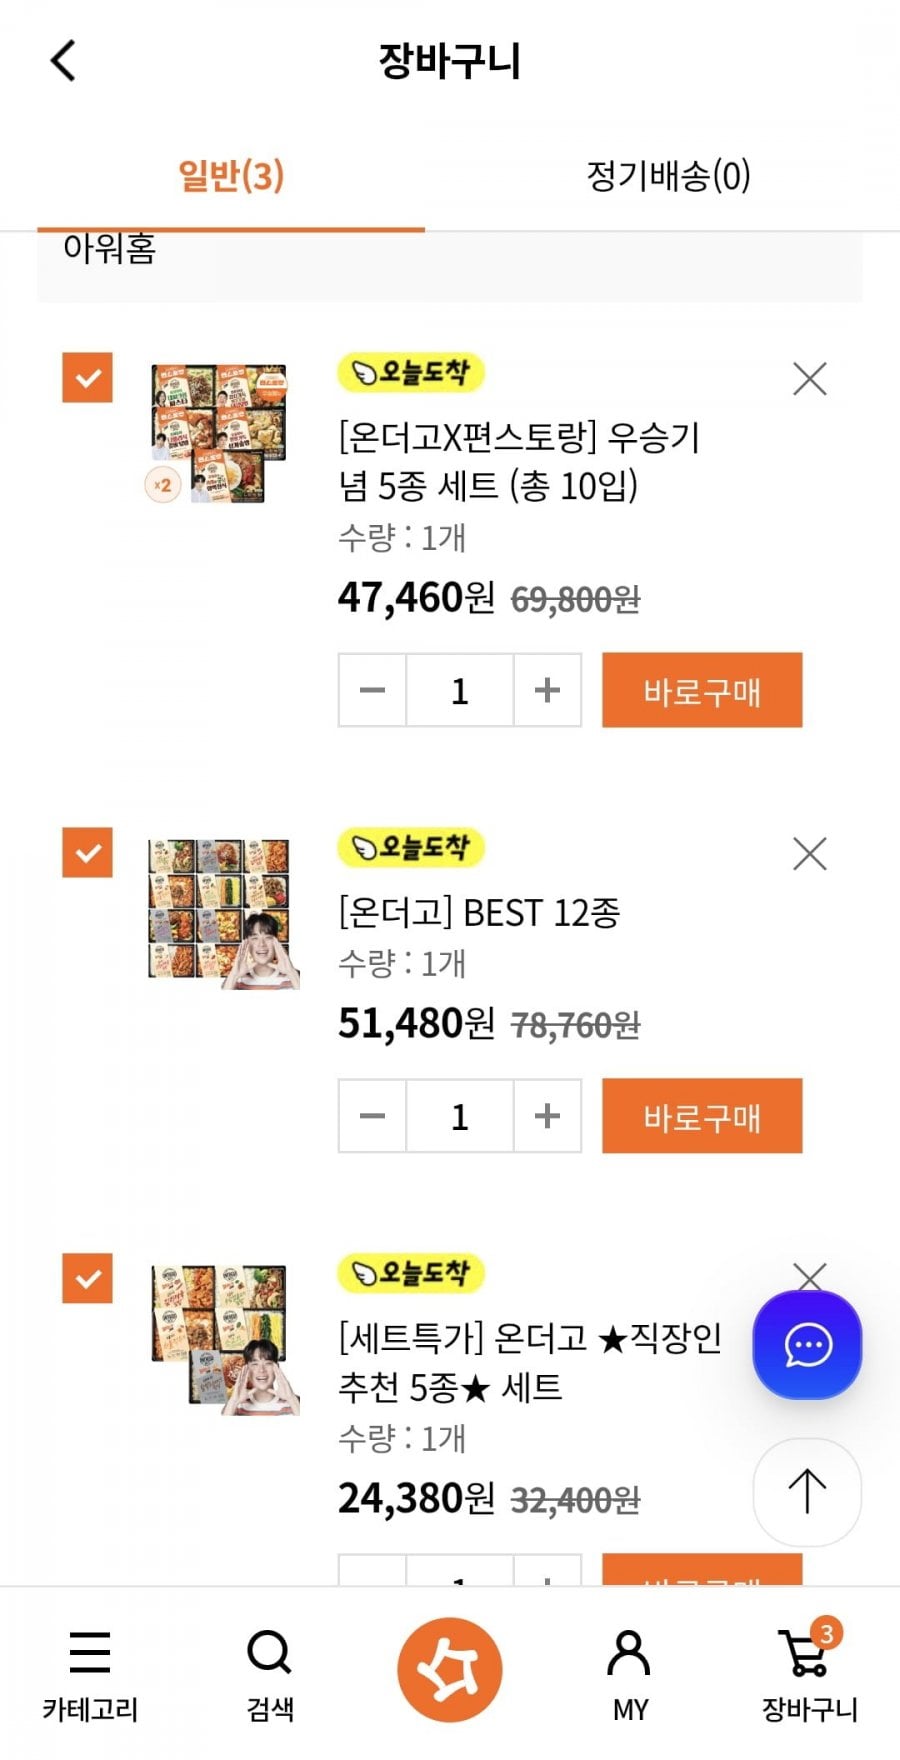Remove the BEST 12종 item from cart

coord(809,854)
